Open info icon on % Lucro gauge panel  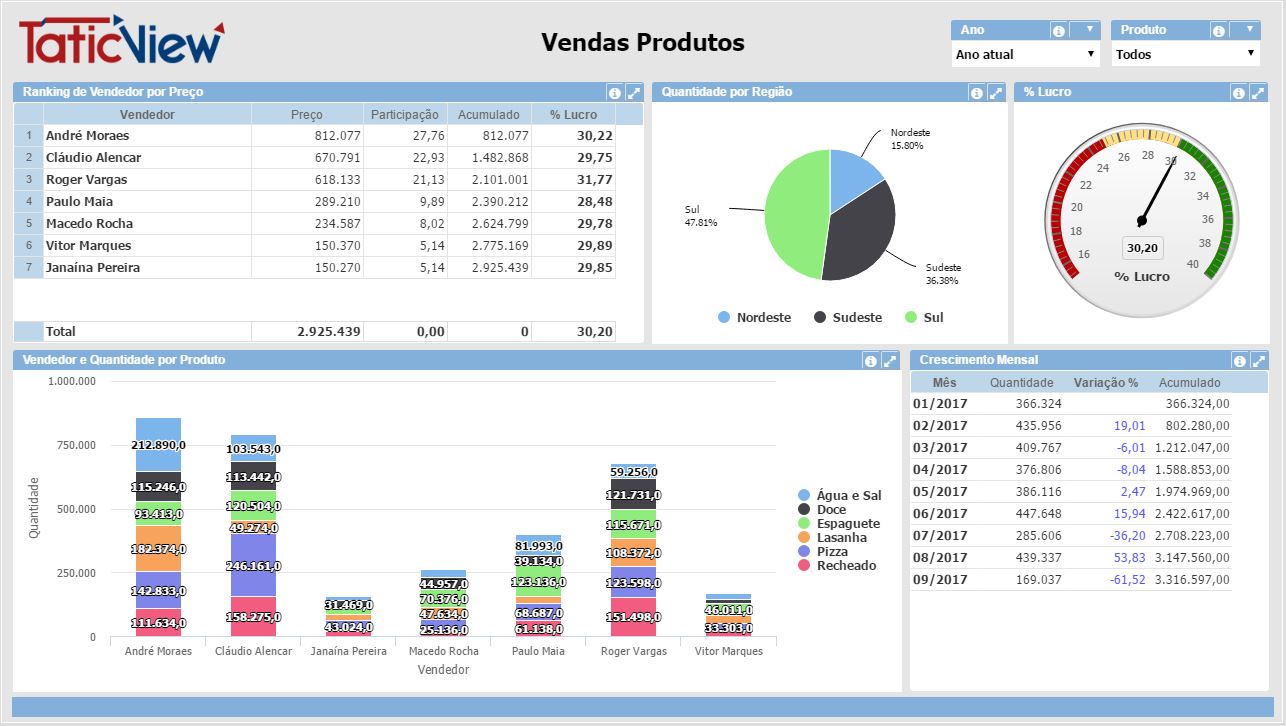point(1238,92)
